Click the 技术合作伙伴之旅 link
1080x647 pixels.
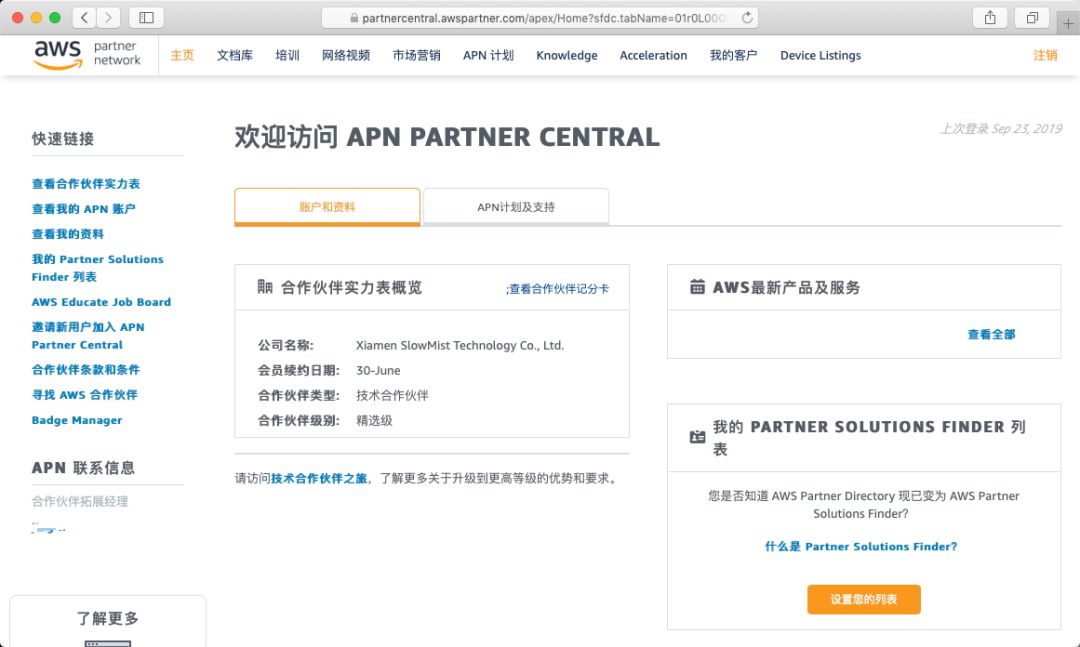[x=319, y=478]
